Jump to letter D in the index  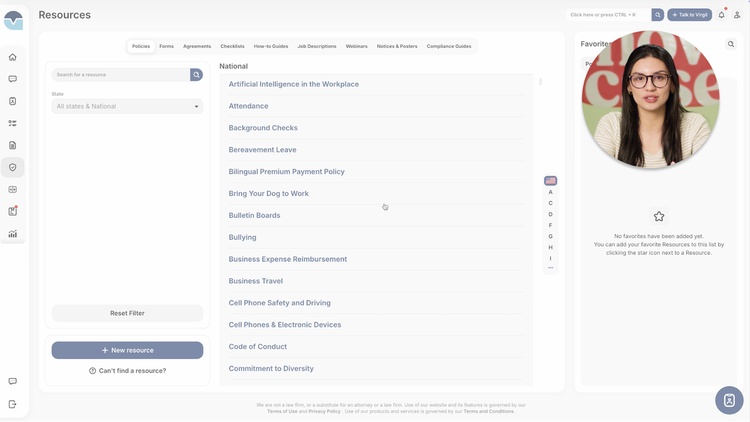point(551,214)
